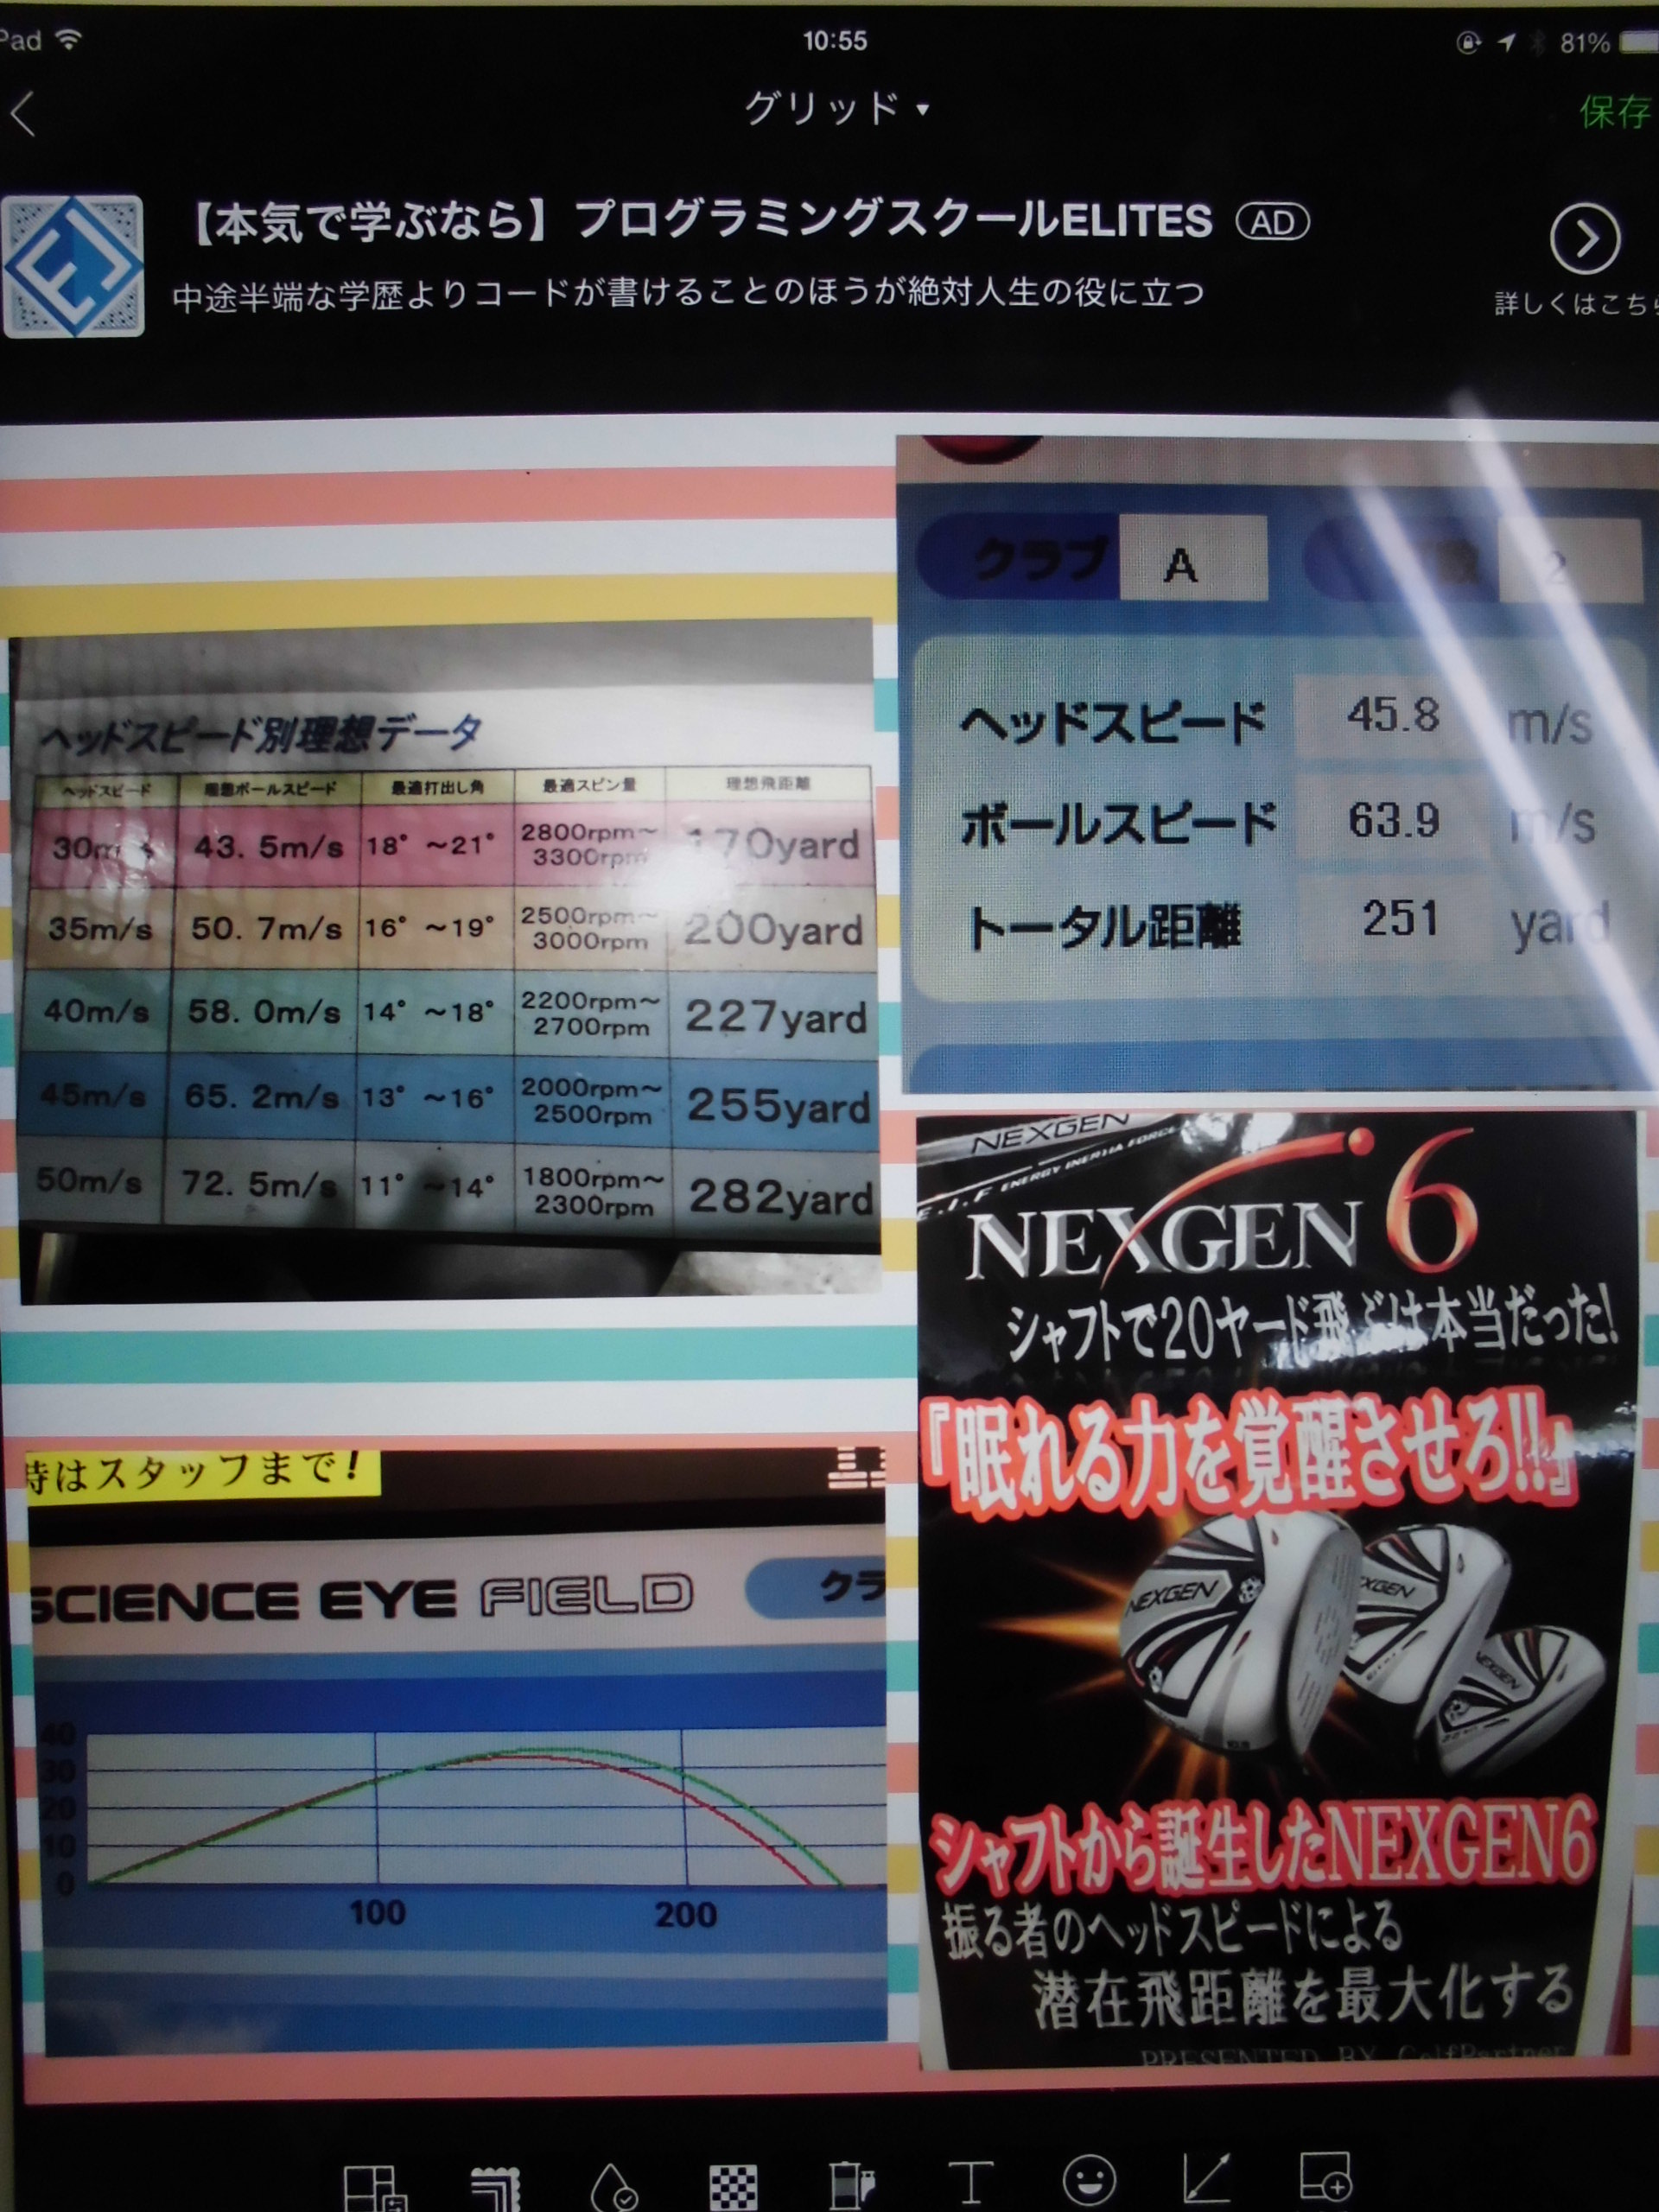Tap the rotation lock status icon
1659x2212 pixels.
coord(1468,42)
